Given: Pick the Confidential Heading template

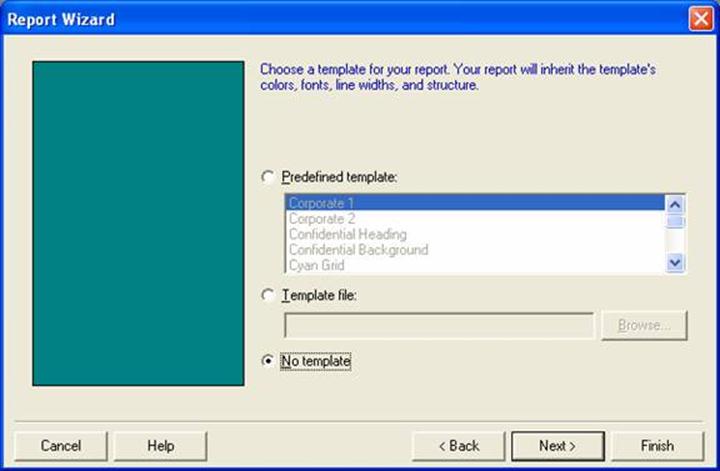Looking at the screenshot, I should pyautogui.click(x=475, y=234).
